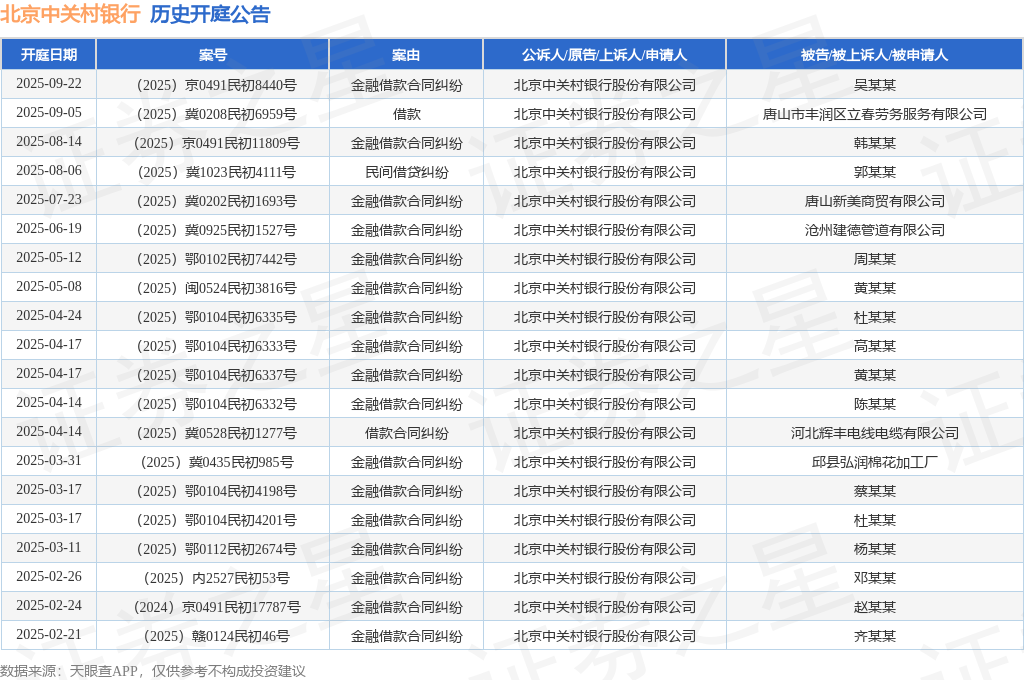Click the date 2025-05-12
Image resolution: width=1024 pixels, height=680 pixels.
49,258
